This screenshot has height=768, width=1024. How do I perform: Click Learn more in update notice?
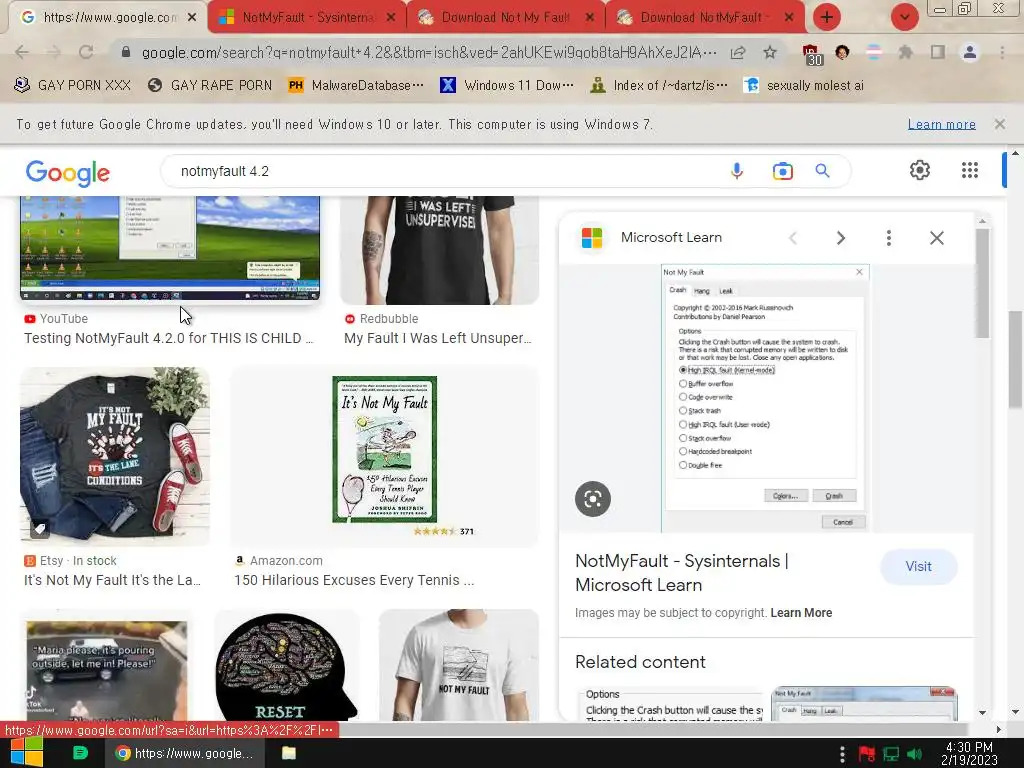coord(942,124)
